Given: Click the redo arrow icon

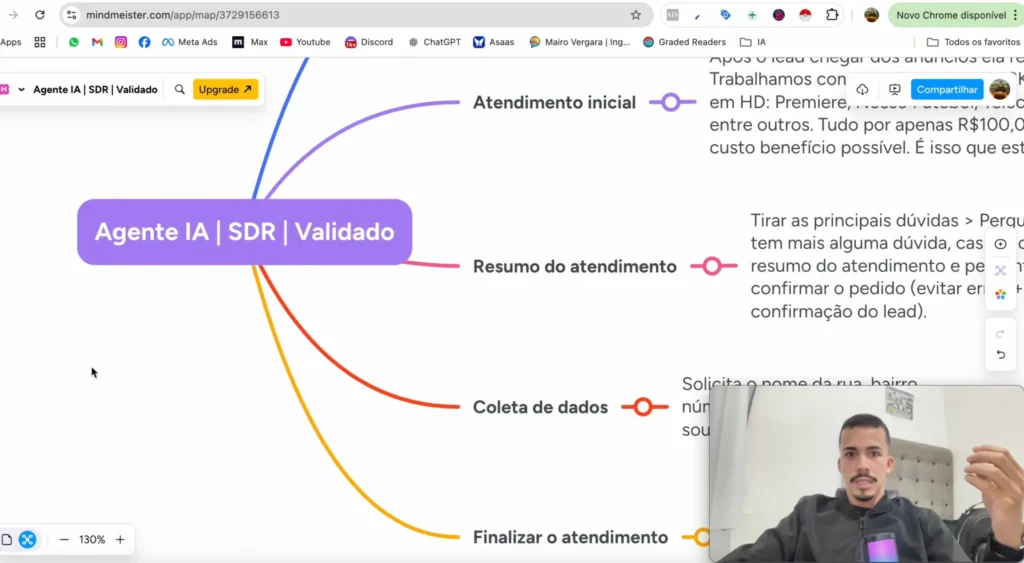Looking at the screenshot, I should [1000, 334].
